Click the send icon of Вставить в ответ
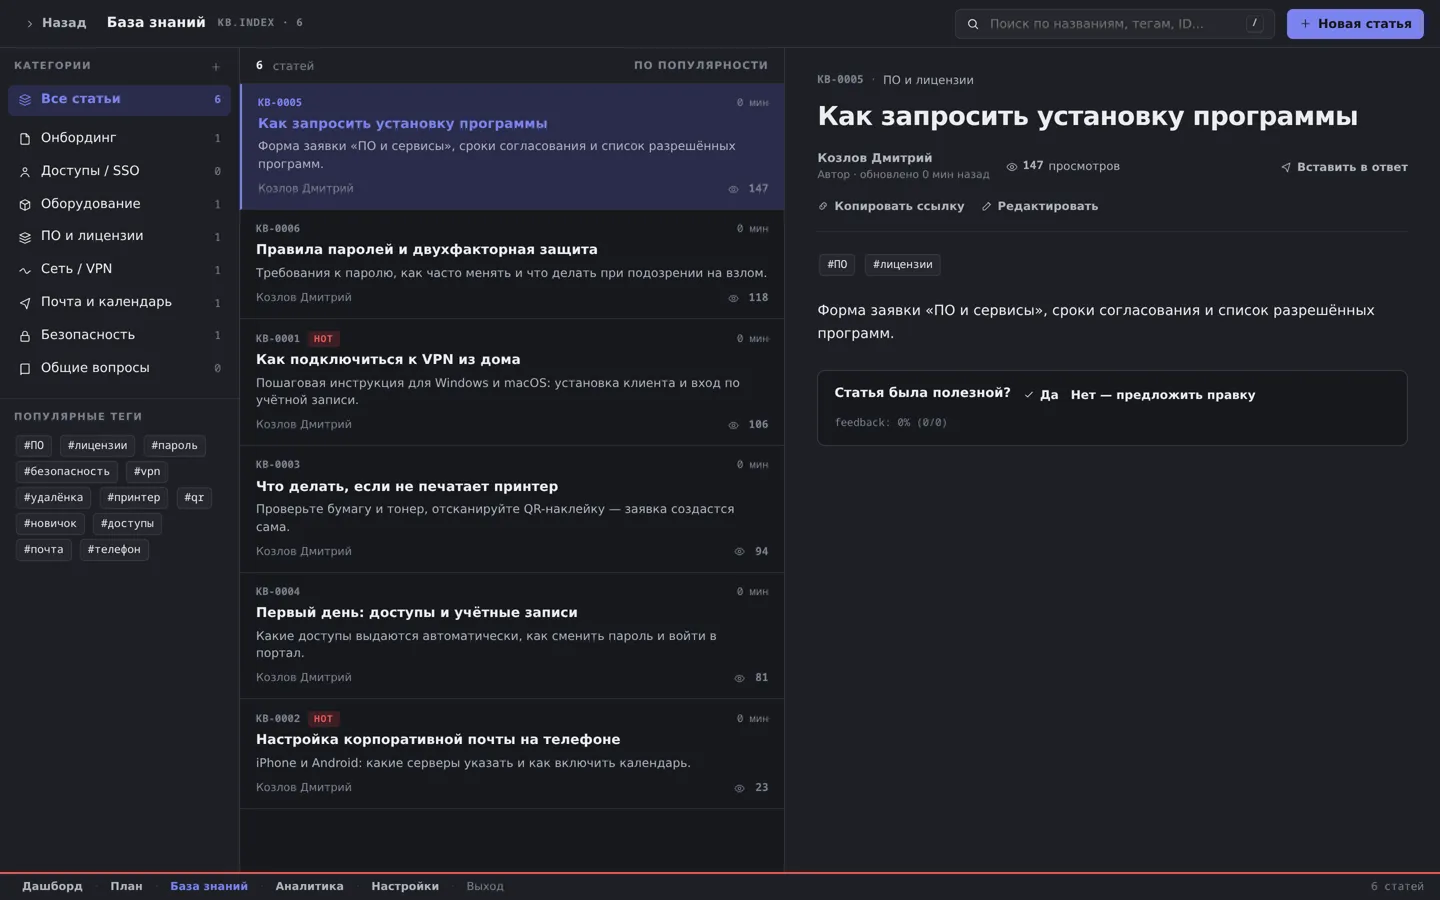 (x=1286, y=168)
